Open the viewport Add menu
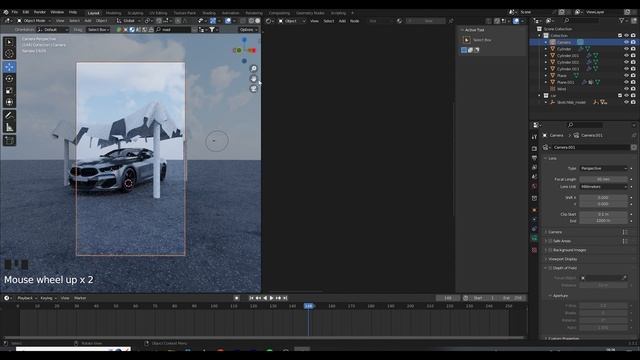 pyautogui.click(x=88, y=20)
